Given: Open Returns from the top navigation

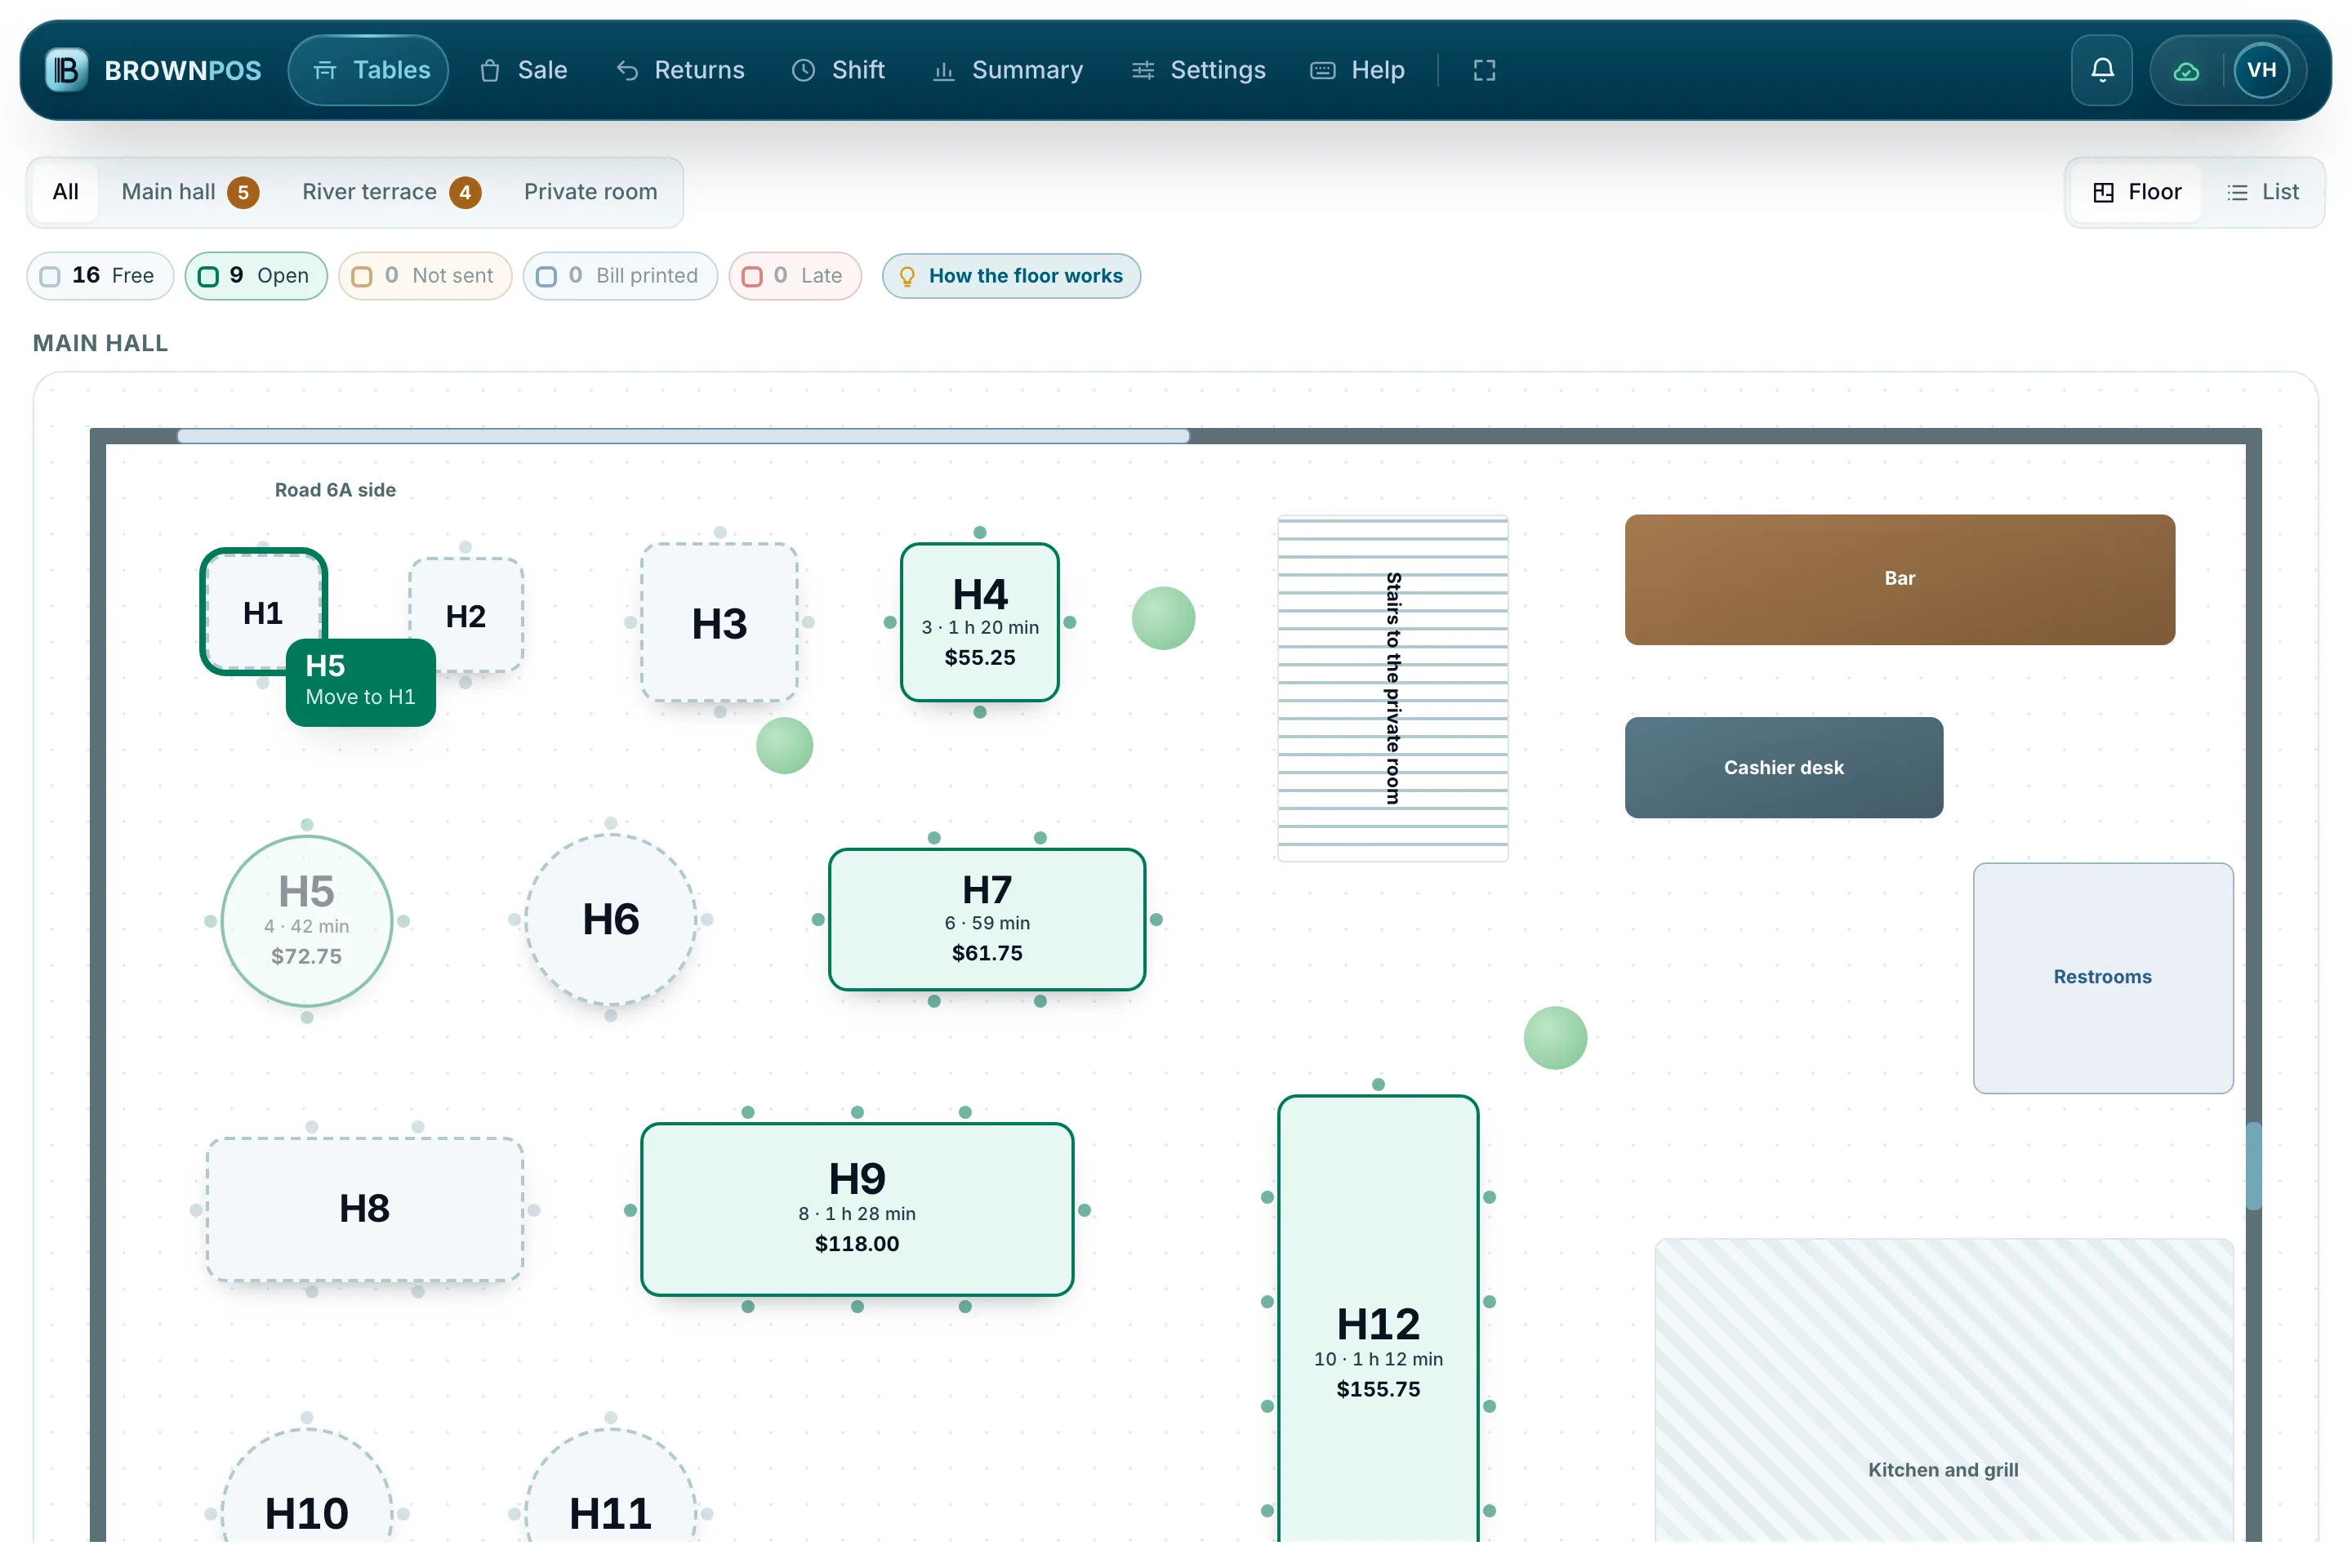Looking at the screenshot, I should click(x=680, y=70).
